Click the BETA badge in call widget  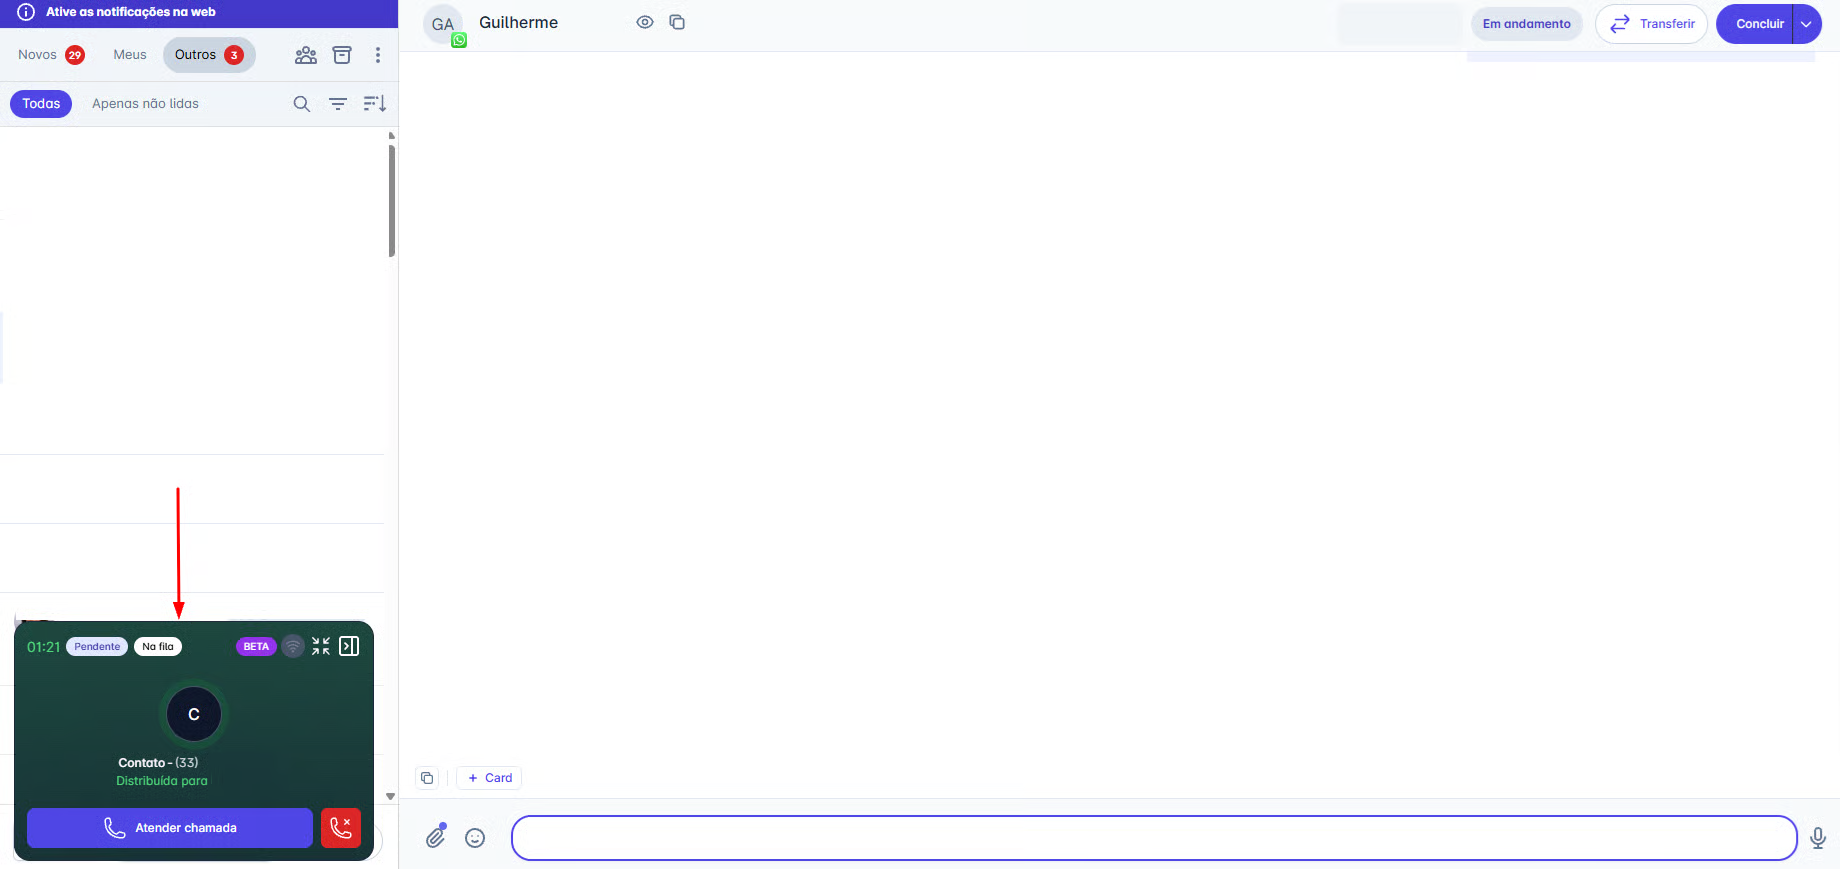point(256,646)
